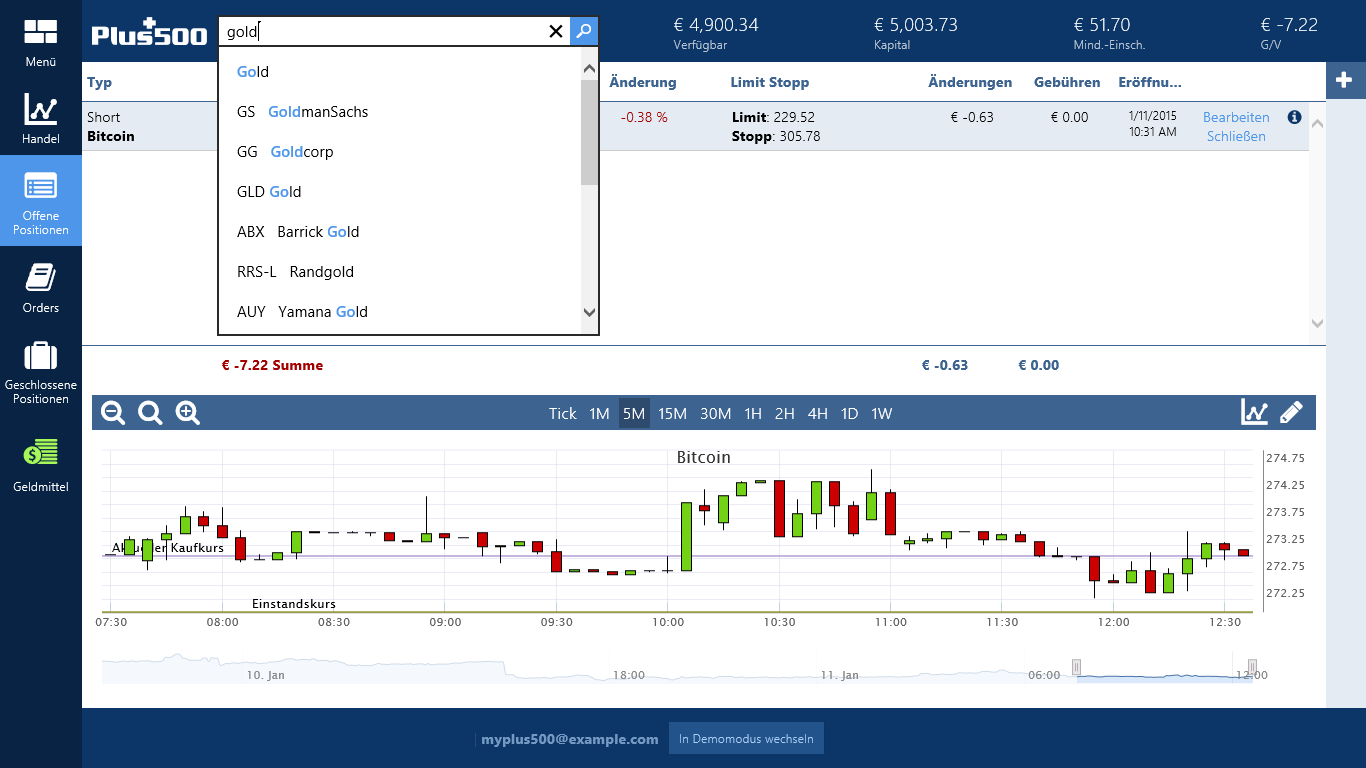The width and height of the screenshot is (1366, 768).
Task: Switch chart to 15M timeframe
Action: (672, 413)
